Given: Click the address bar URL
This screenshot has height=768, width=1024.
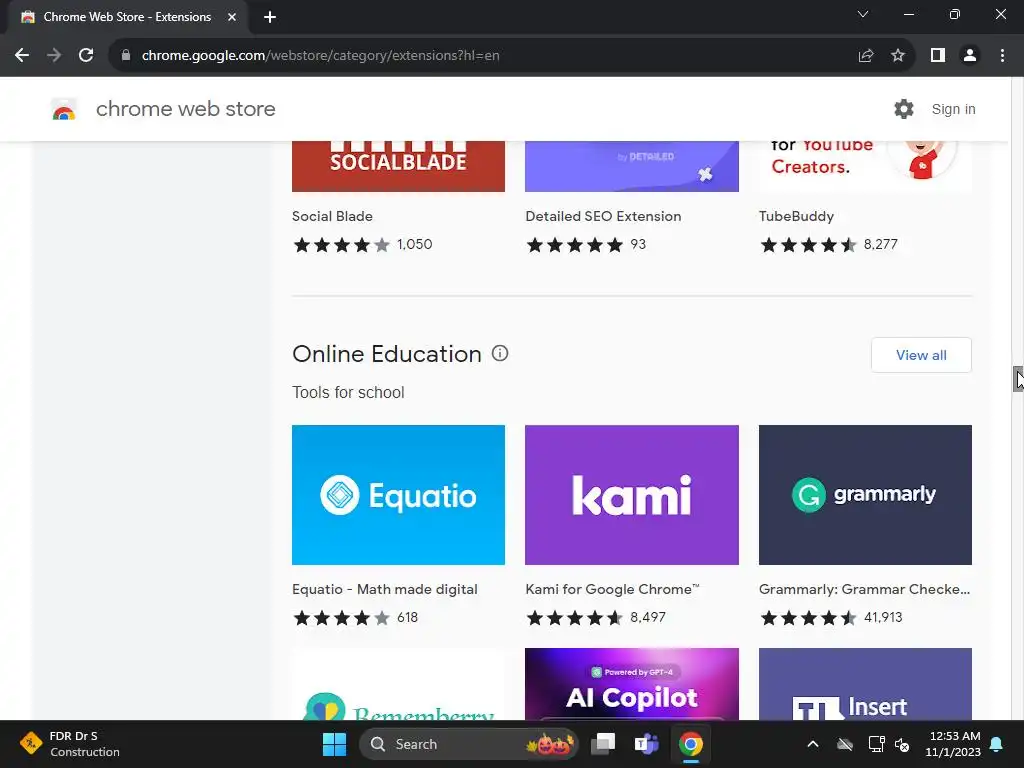Looking at the screenshot, I should (x=321, y=56).
